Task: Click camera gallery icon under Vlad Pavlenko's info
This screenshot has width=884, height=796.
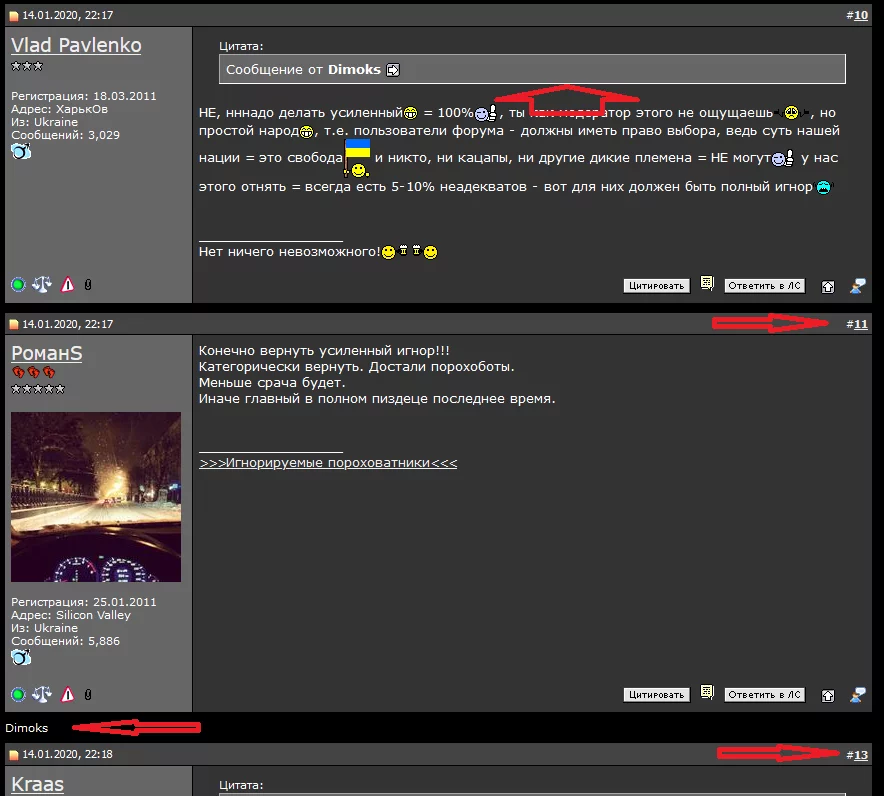Action: [x=21, y=151]
